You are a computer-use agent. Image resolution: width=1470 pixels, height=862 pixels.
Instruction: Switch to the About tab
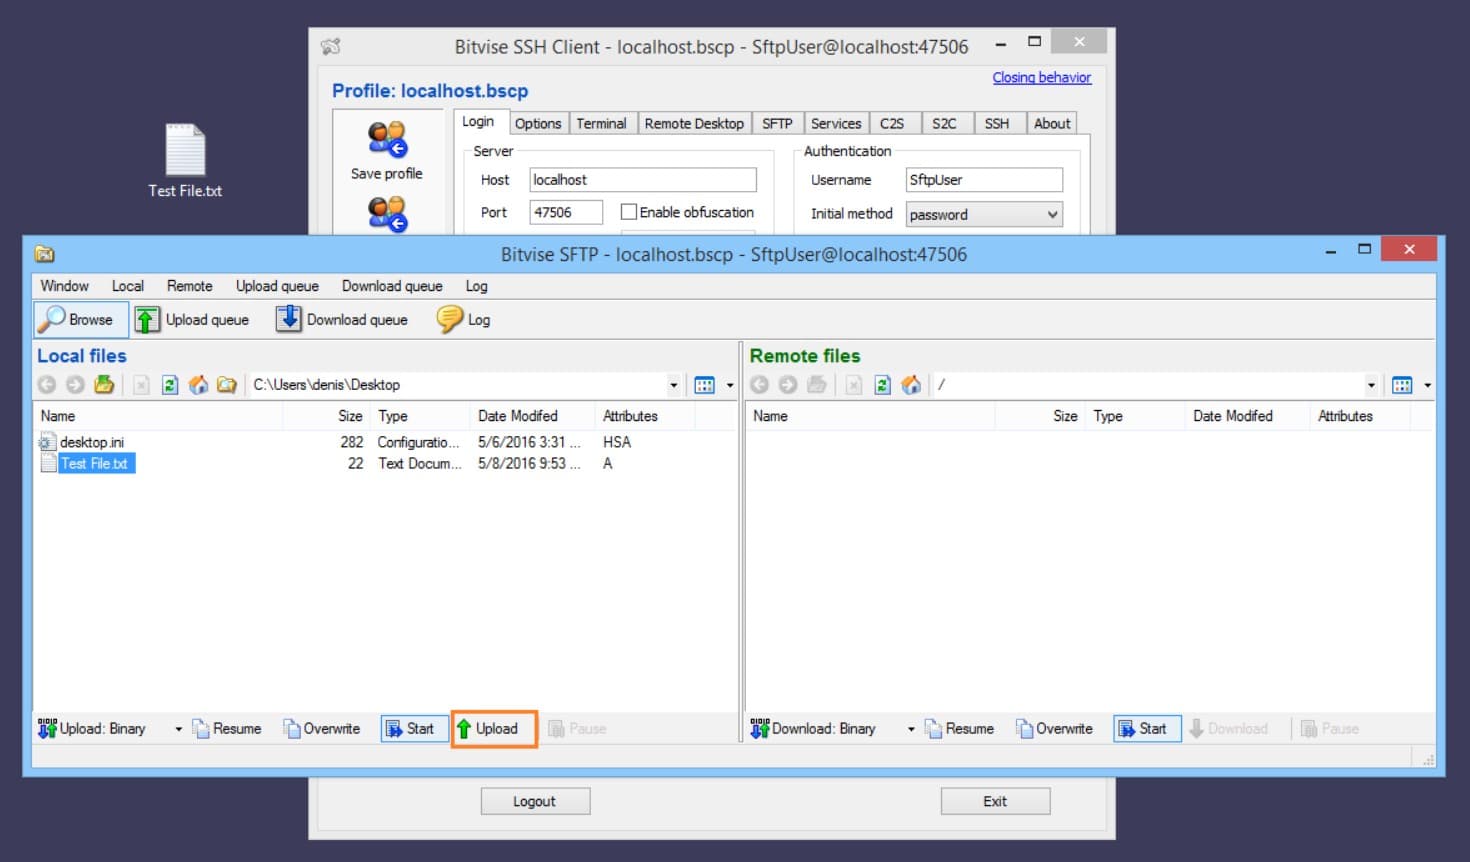coord(1052,123)
